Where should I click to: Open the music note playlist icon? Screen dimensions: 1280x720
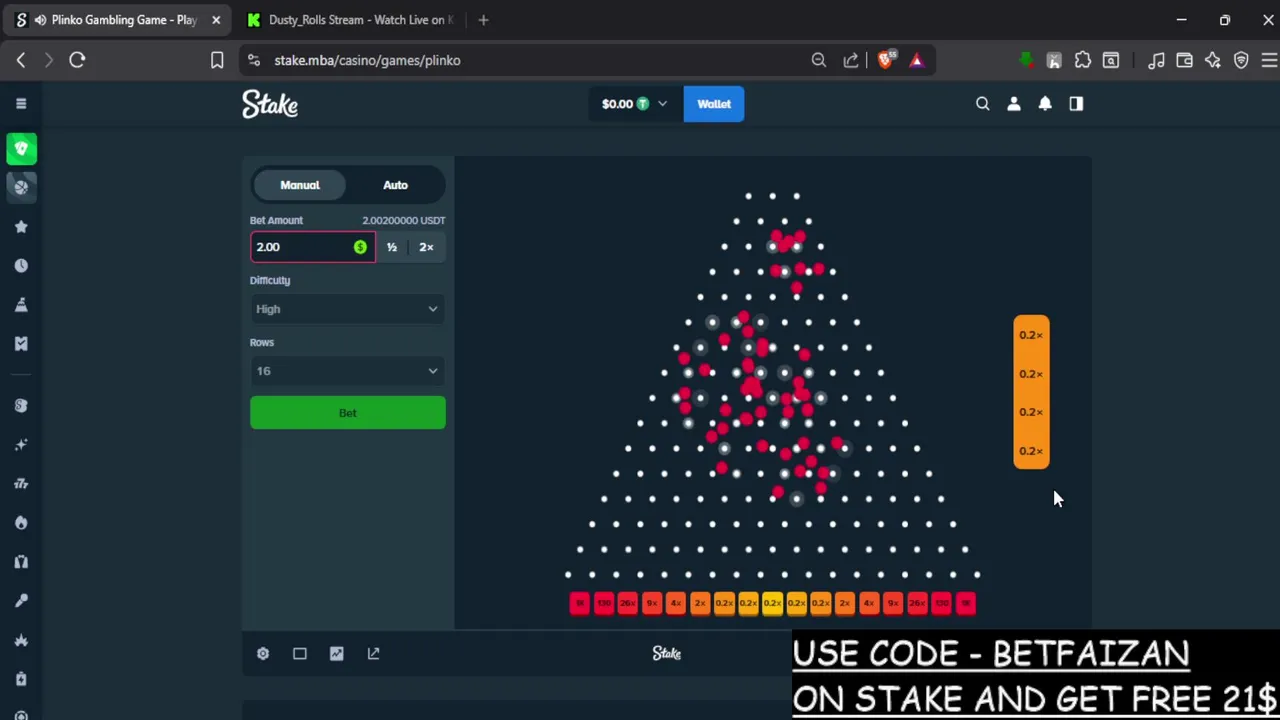1156,60
